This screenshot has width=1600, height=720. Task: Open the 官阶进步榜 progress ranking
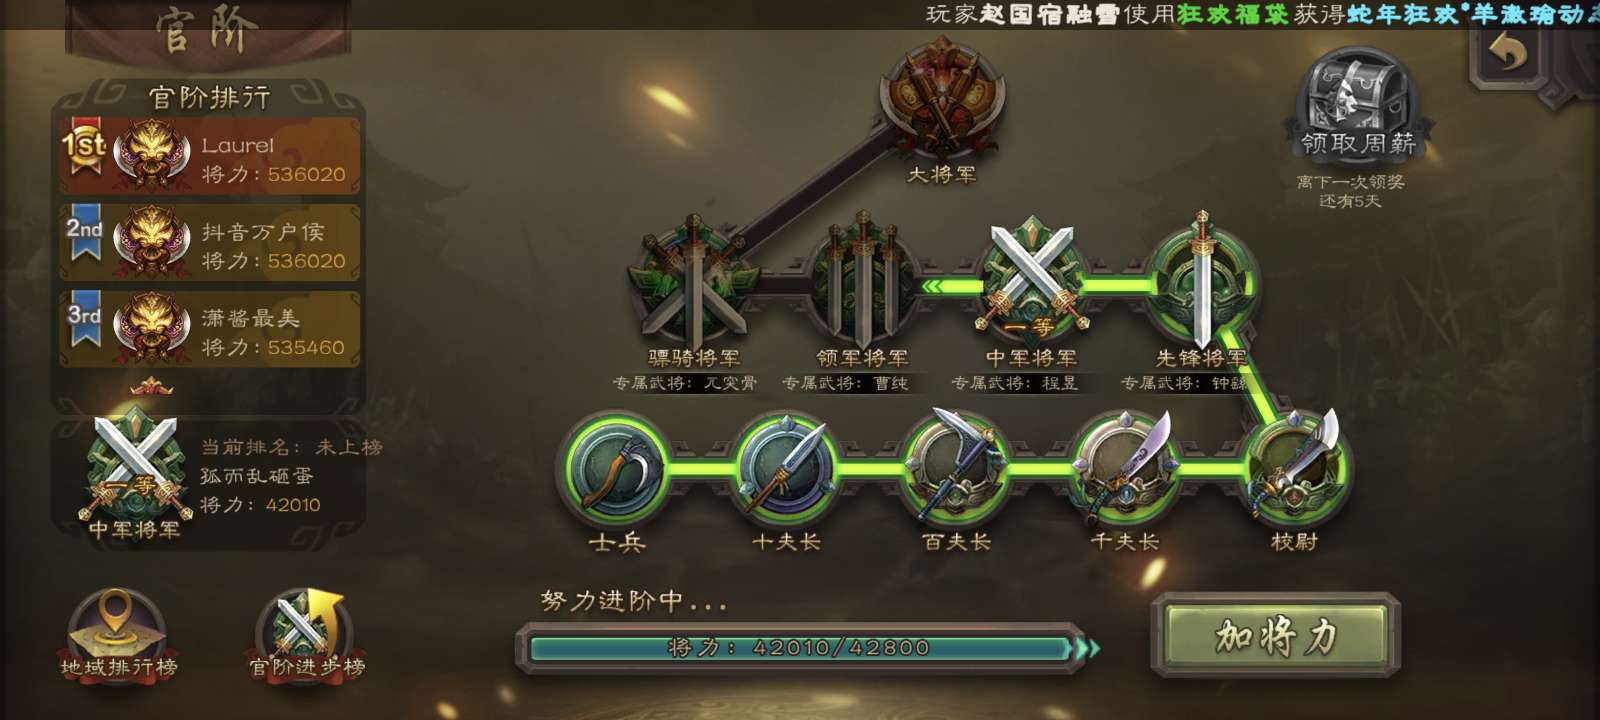click(306, 634)
